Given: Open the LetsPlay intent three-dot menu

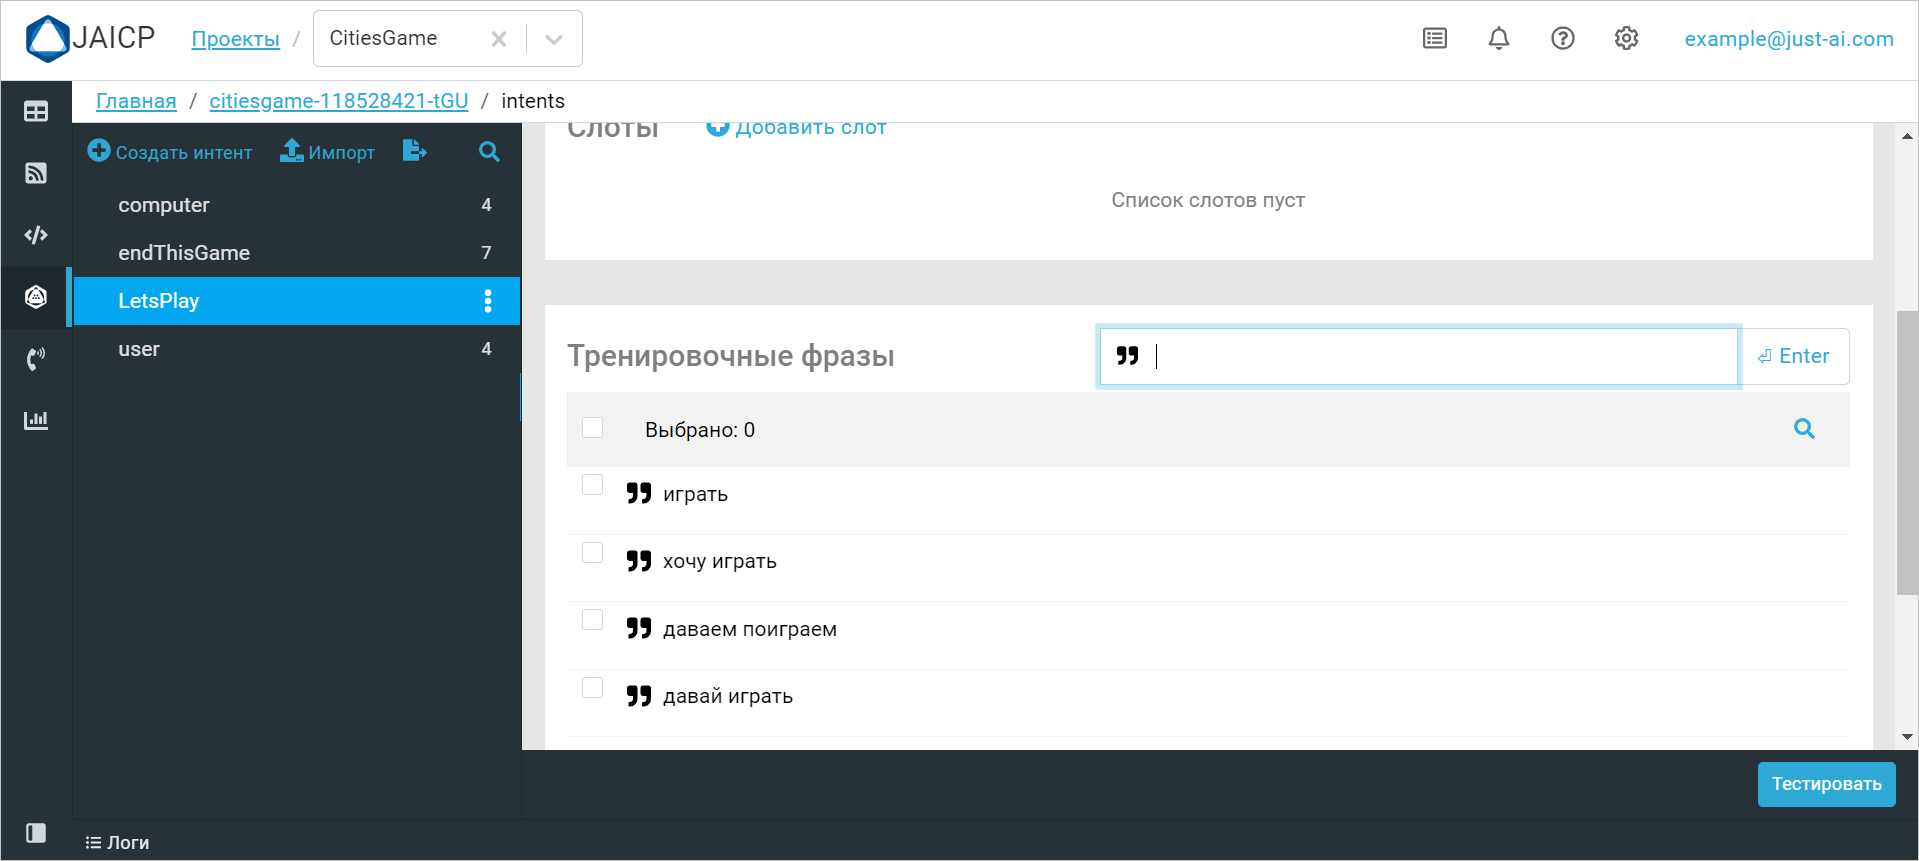Looking at the screenshot, I should tap(488, 301).
